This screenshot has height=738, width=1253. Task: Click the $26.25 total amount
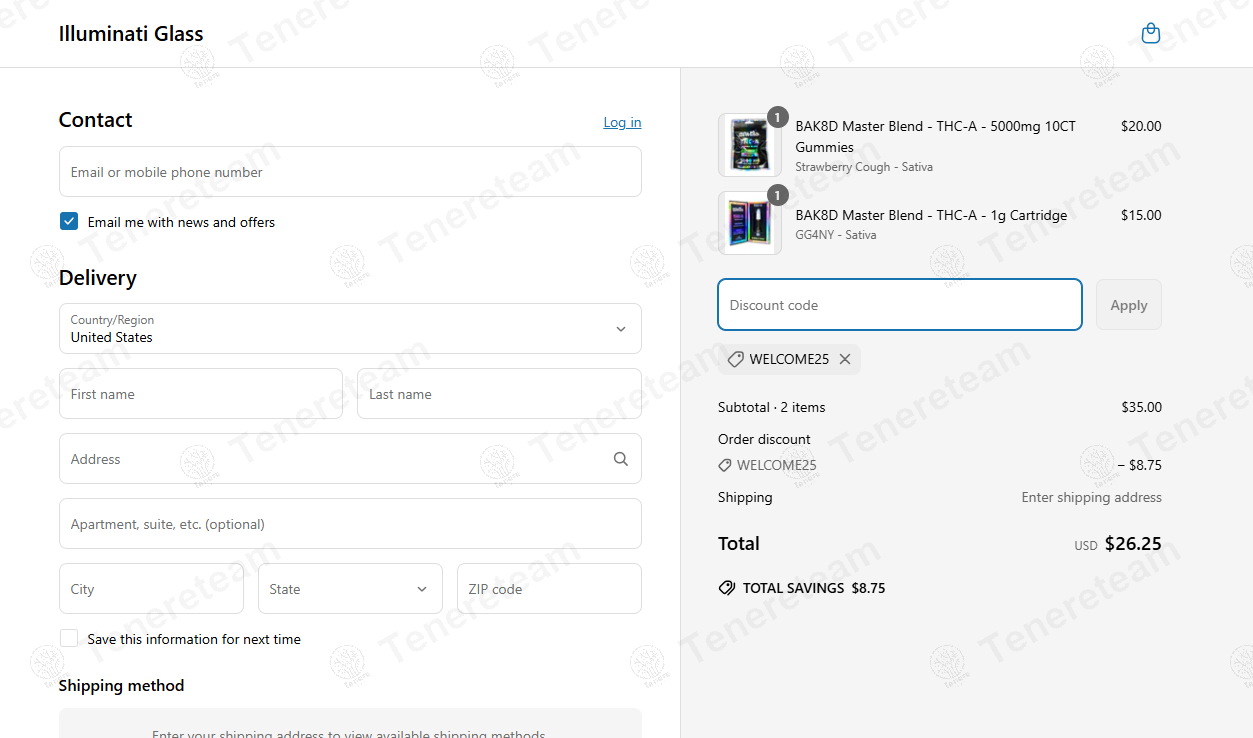1133,544
